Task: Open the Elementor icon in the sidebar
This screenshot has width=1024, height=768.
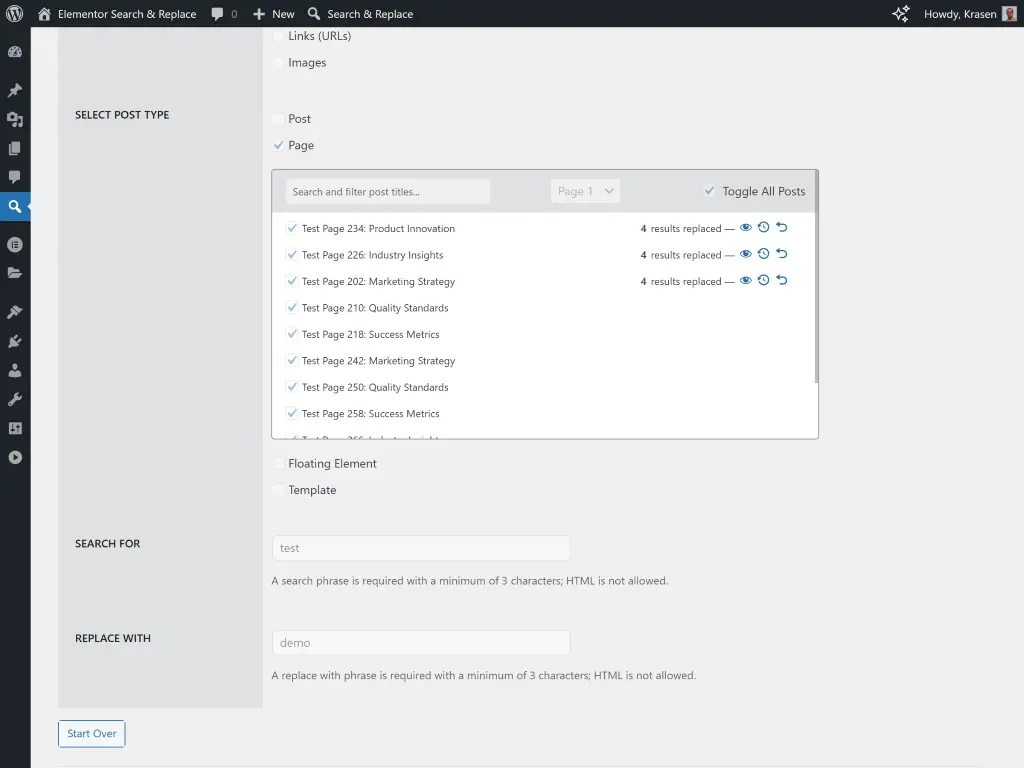Action: click(x=15, y=244)
